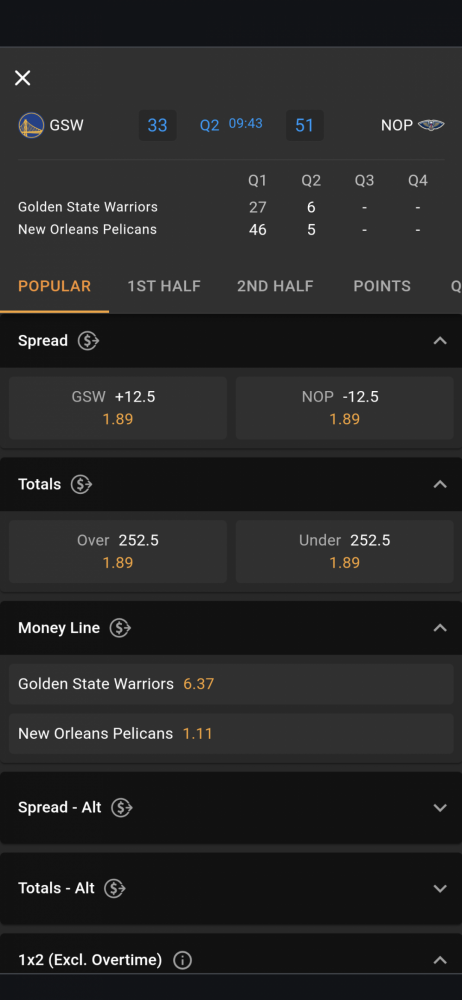This screenshot has width=462, height=1000.
Task: Tap the Golden State Warriors logo
Action: coord(31,126)
